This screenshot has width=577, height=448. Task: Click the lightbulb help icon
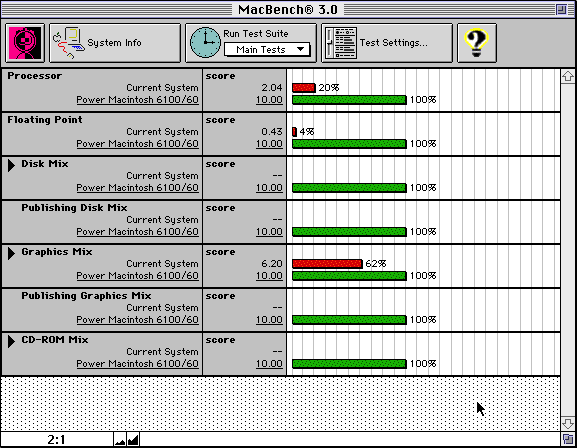coord(477,43)
